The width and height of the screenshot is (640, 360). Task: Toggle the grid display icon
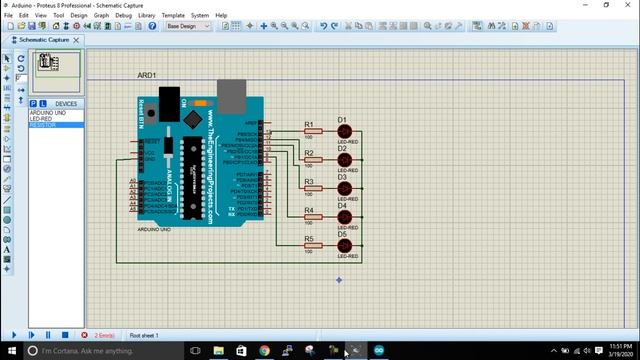pyautogui.click(x=236, y=26)
